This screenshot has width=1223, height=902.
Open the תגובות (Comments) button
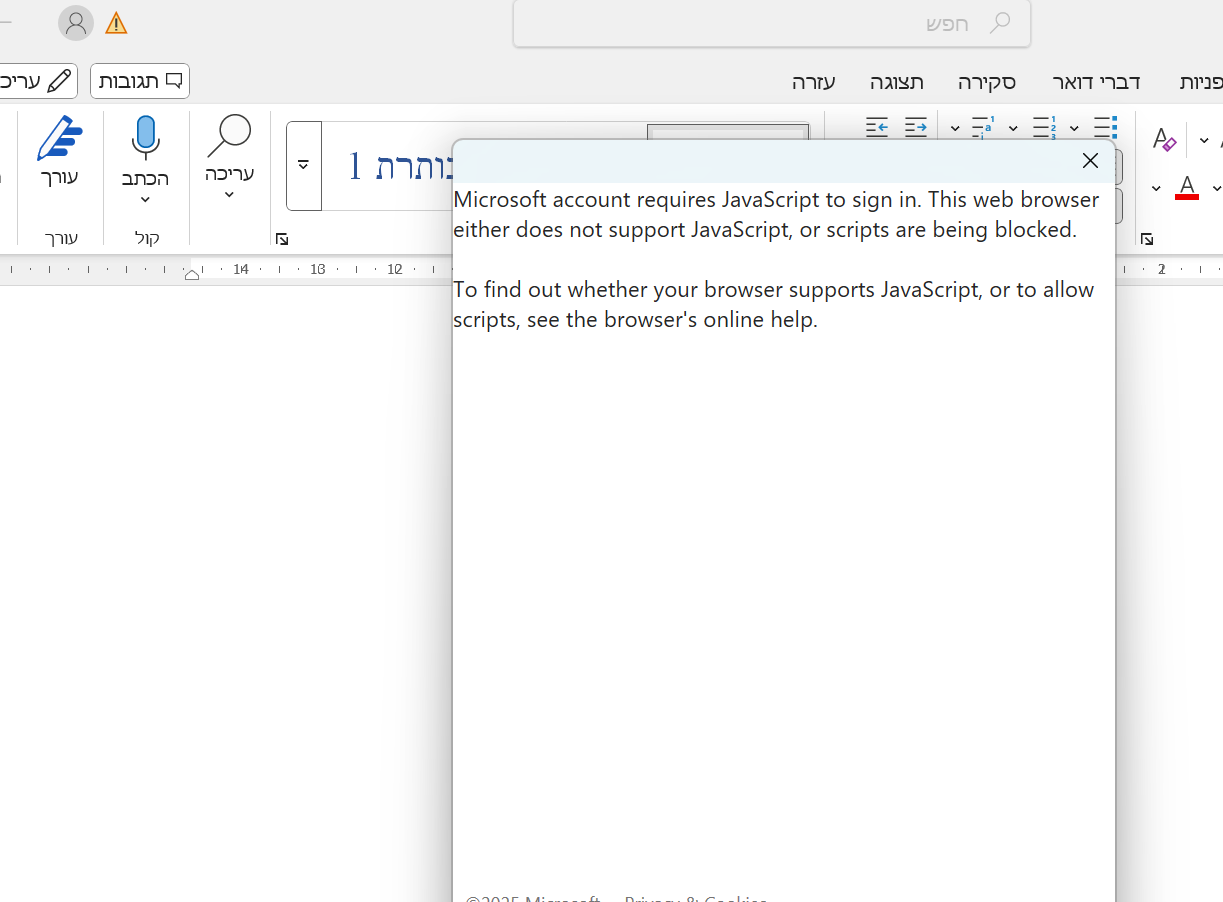click(140, 81)
